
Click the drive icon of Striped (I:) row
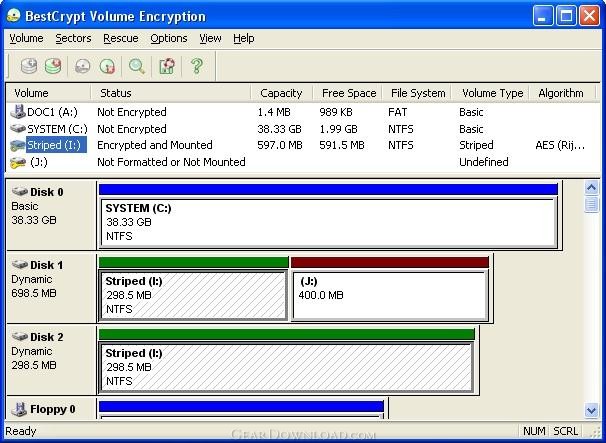(x=18, y=145)
